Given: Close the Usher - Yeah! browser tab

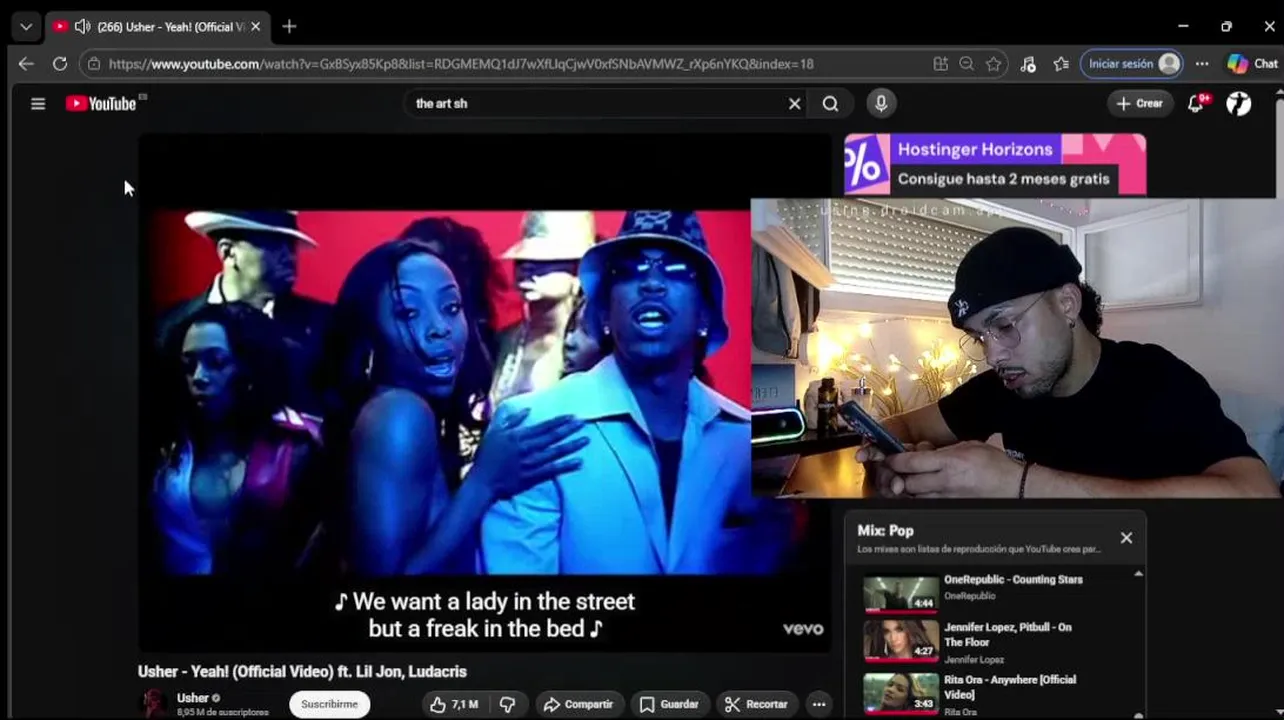Looking at the screenshot, I should 255,27.
